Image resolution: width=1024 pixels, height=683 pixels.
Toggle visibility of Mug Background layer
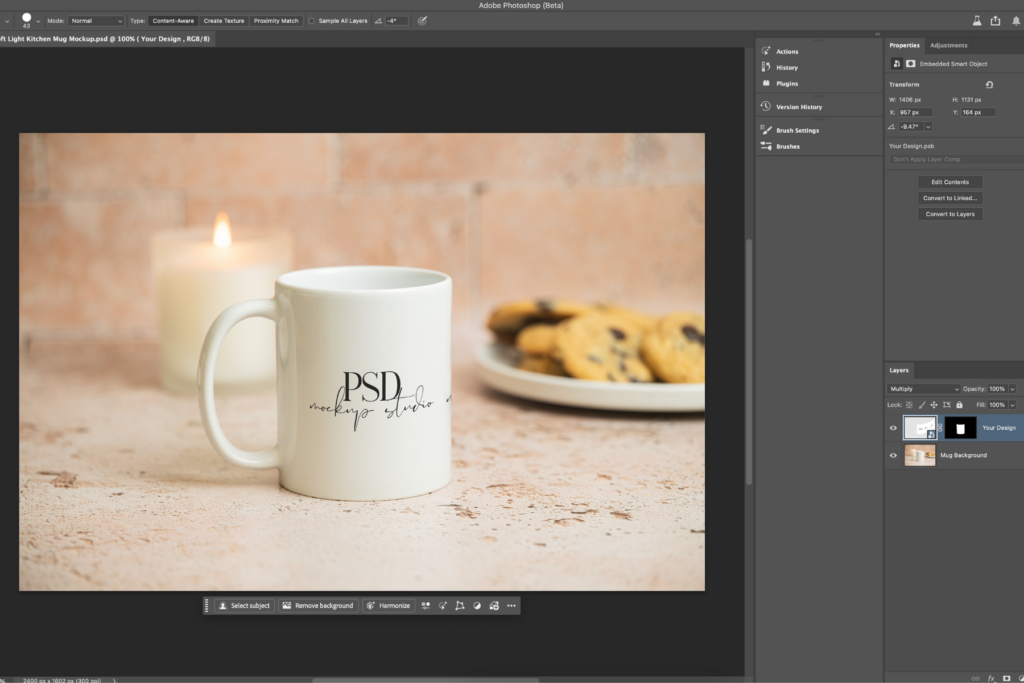point(893,455)
